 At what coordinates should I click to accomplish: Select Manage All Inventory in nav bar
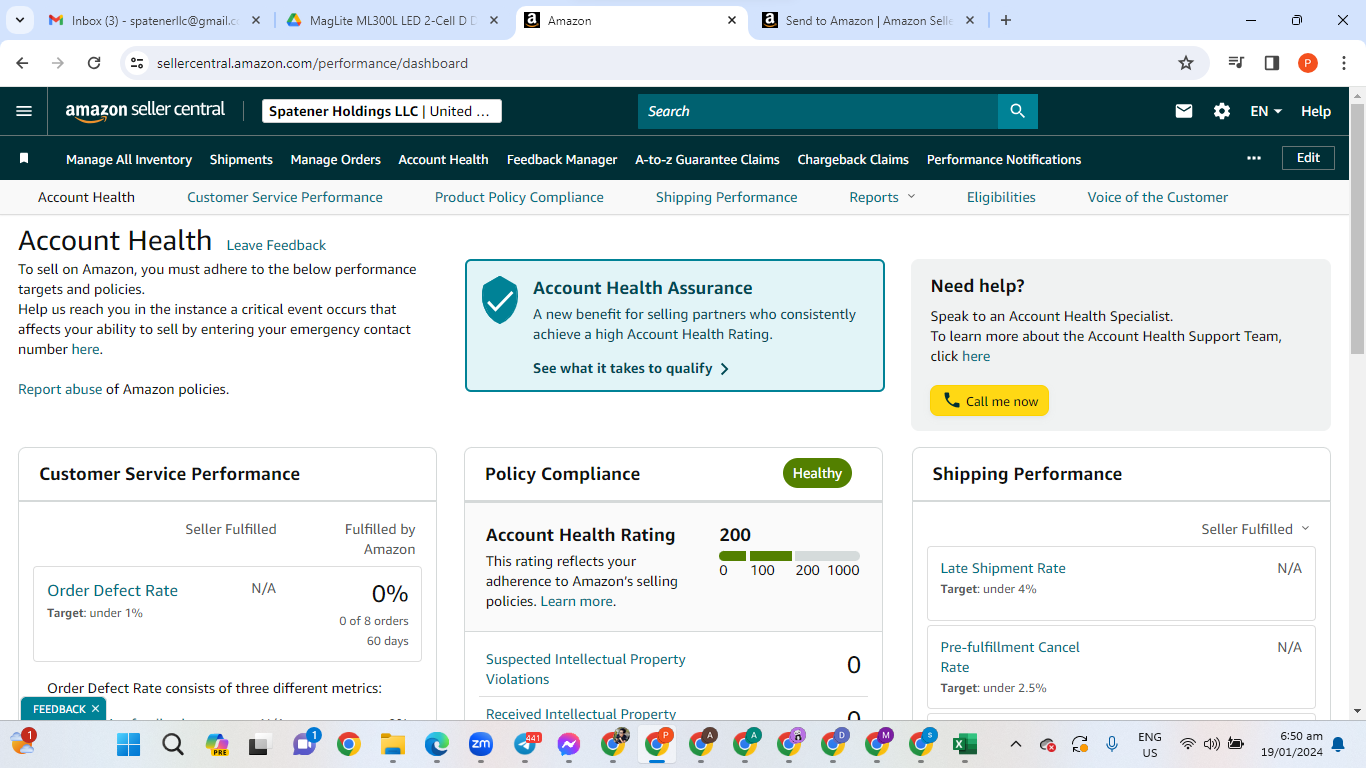coord(129,159)
